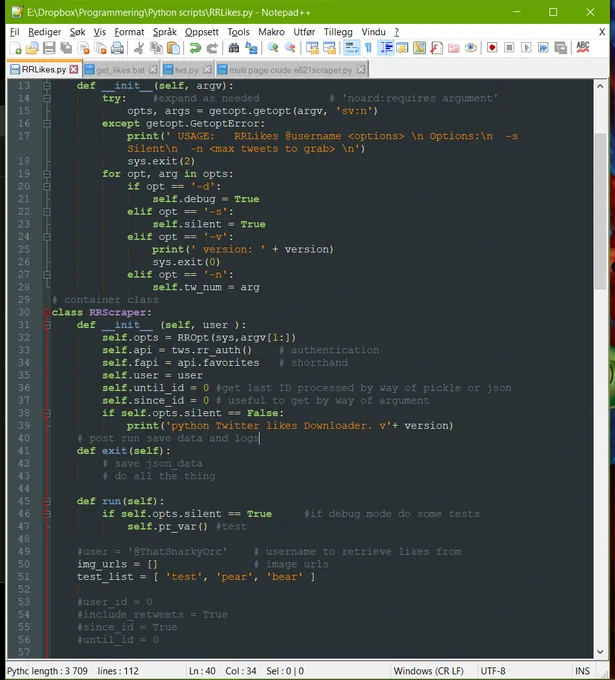
Task: Toggle synchronized horizontal scrolling
Action: tap(329, 48)
